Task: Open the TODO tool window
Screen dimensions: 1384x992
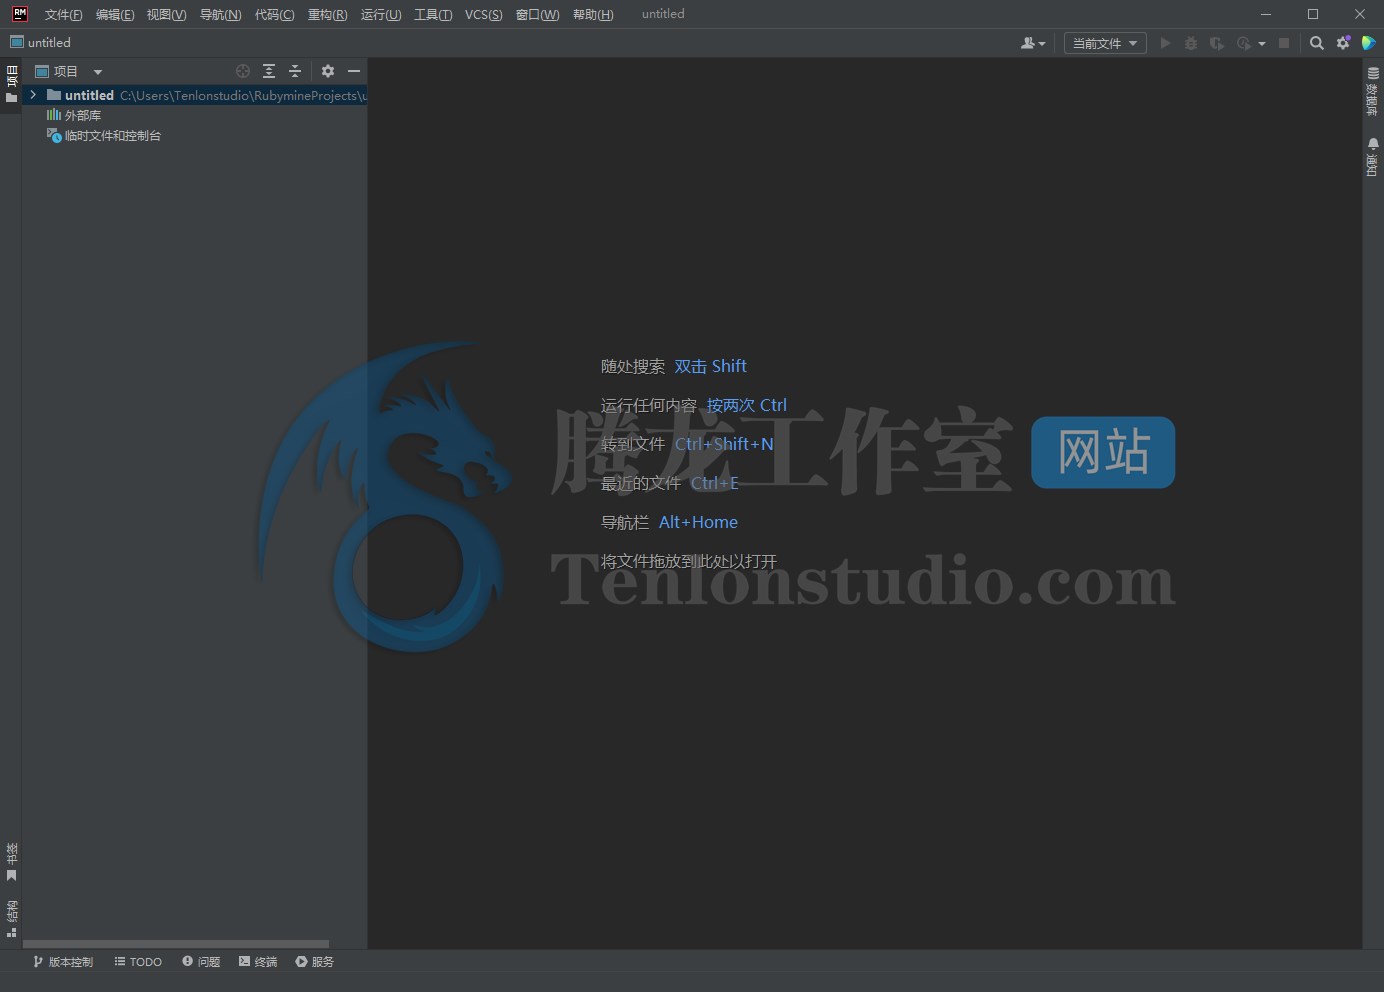Action: pyautogui.click(x=138, y=961)
